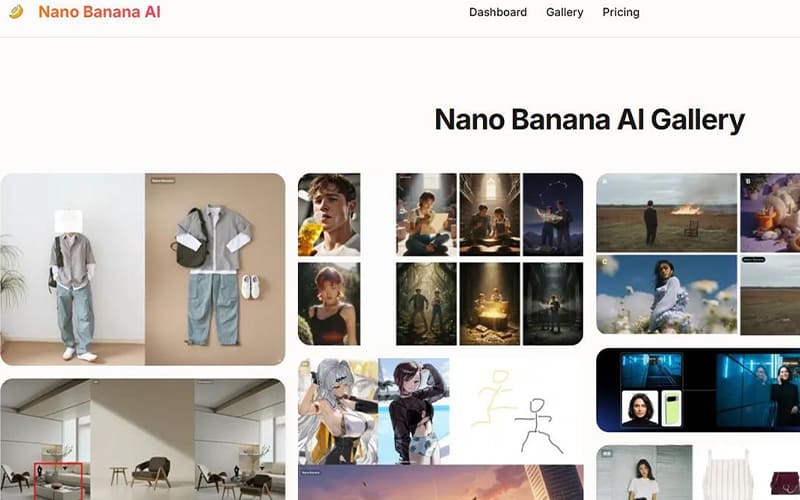This screenshot has width=800, height=500.
Task: View the living room interior gallery card
Action: click(143, 439)
